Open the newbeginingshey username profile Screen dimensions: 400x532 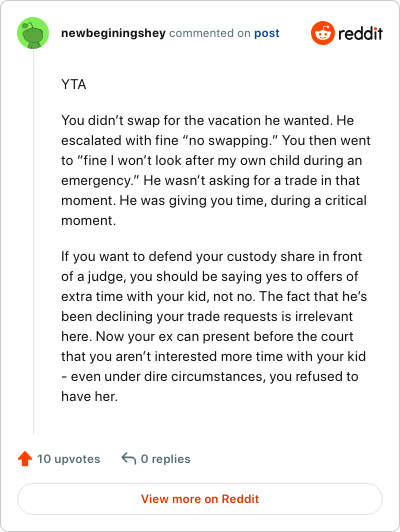[113, 33]
